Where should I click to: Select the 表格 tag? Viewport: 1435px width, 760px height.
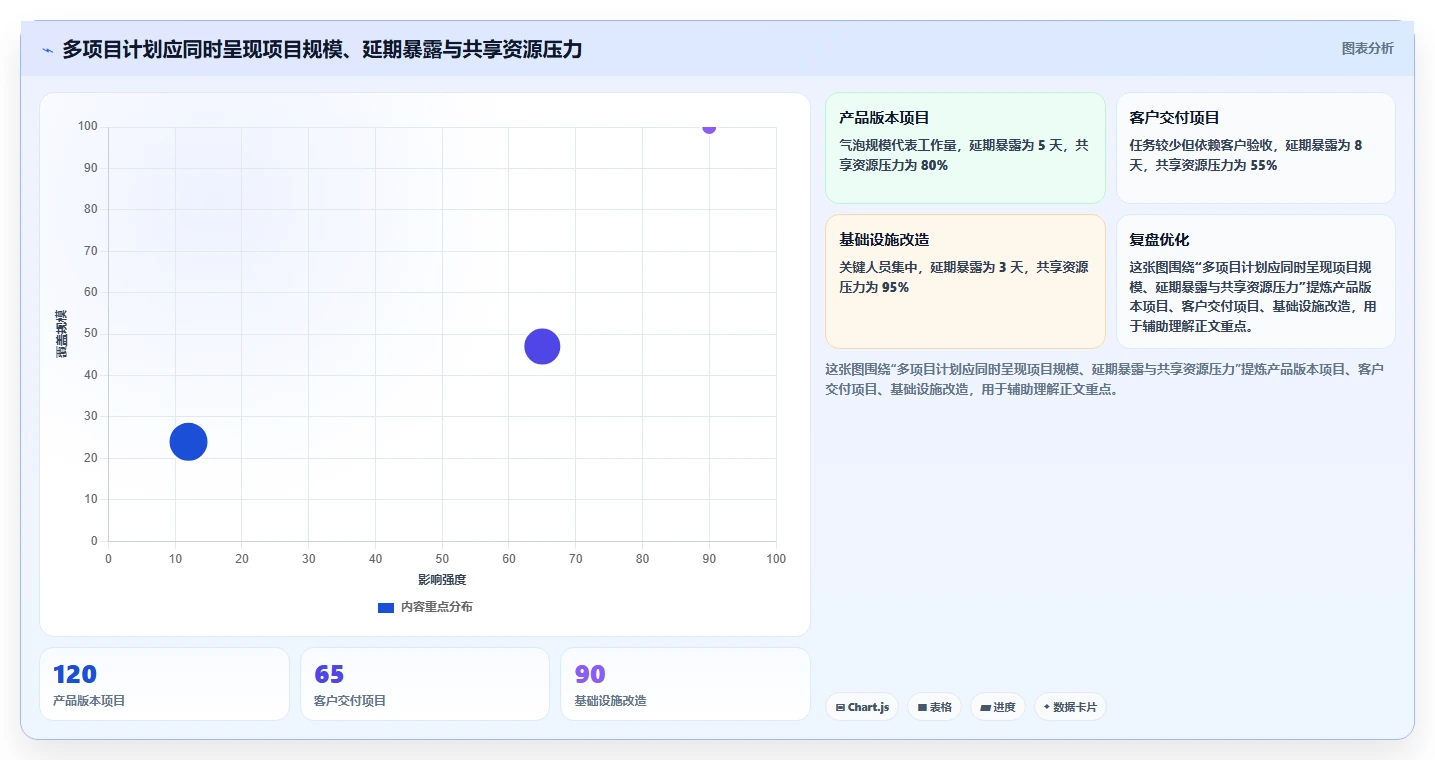coord(934,707)
